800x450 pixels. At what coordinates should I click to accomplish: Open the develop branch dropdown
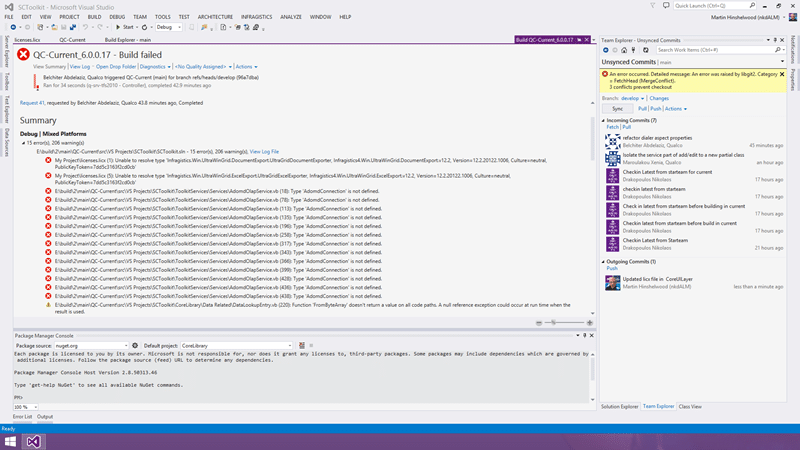633,98
